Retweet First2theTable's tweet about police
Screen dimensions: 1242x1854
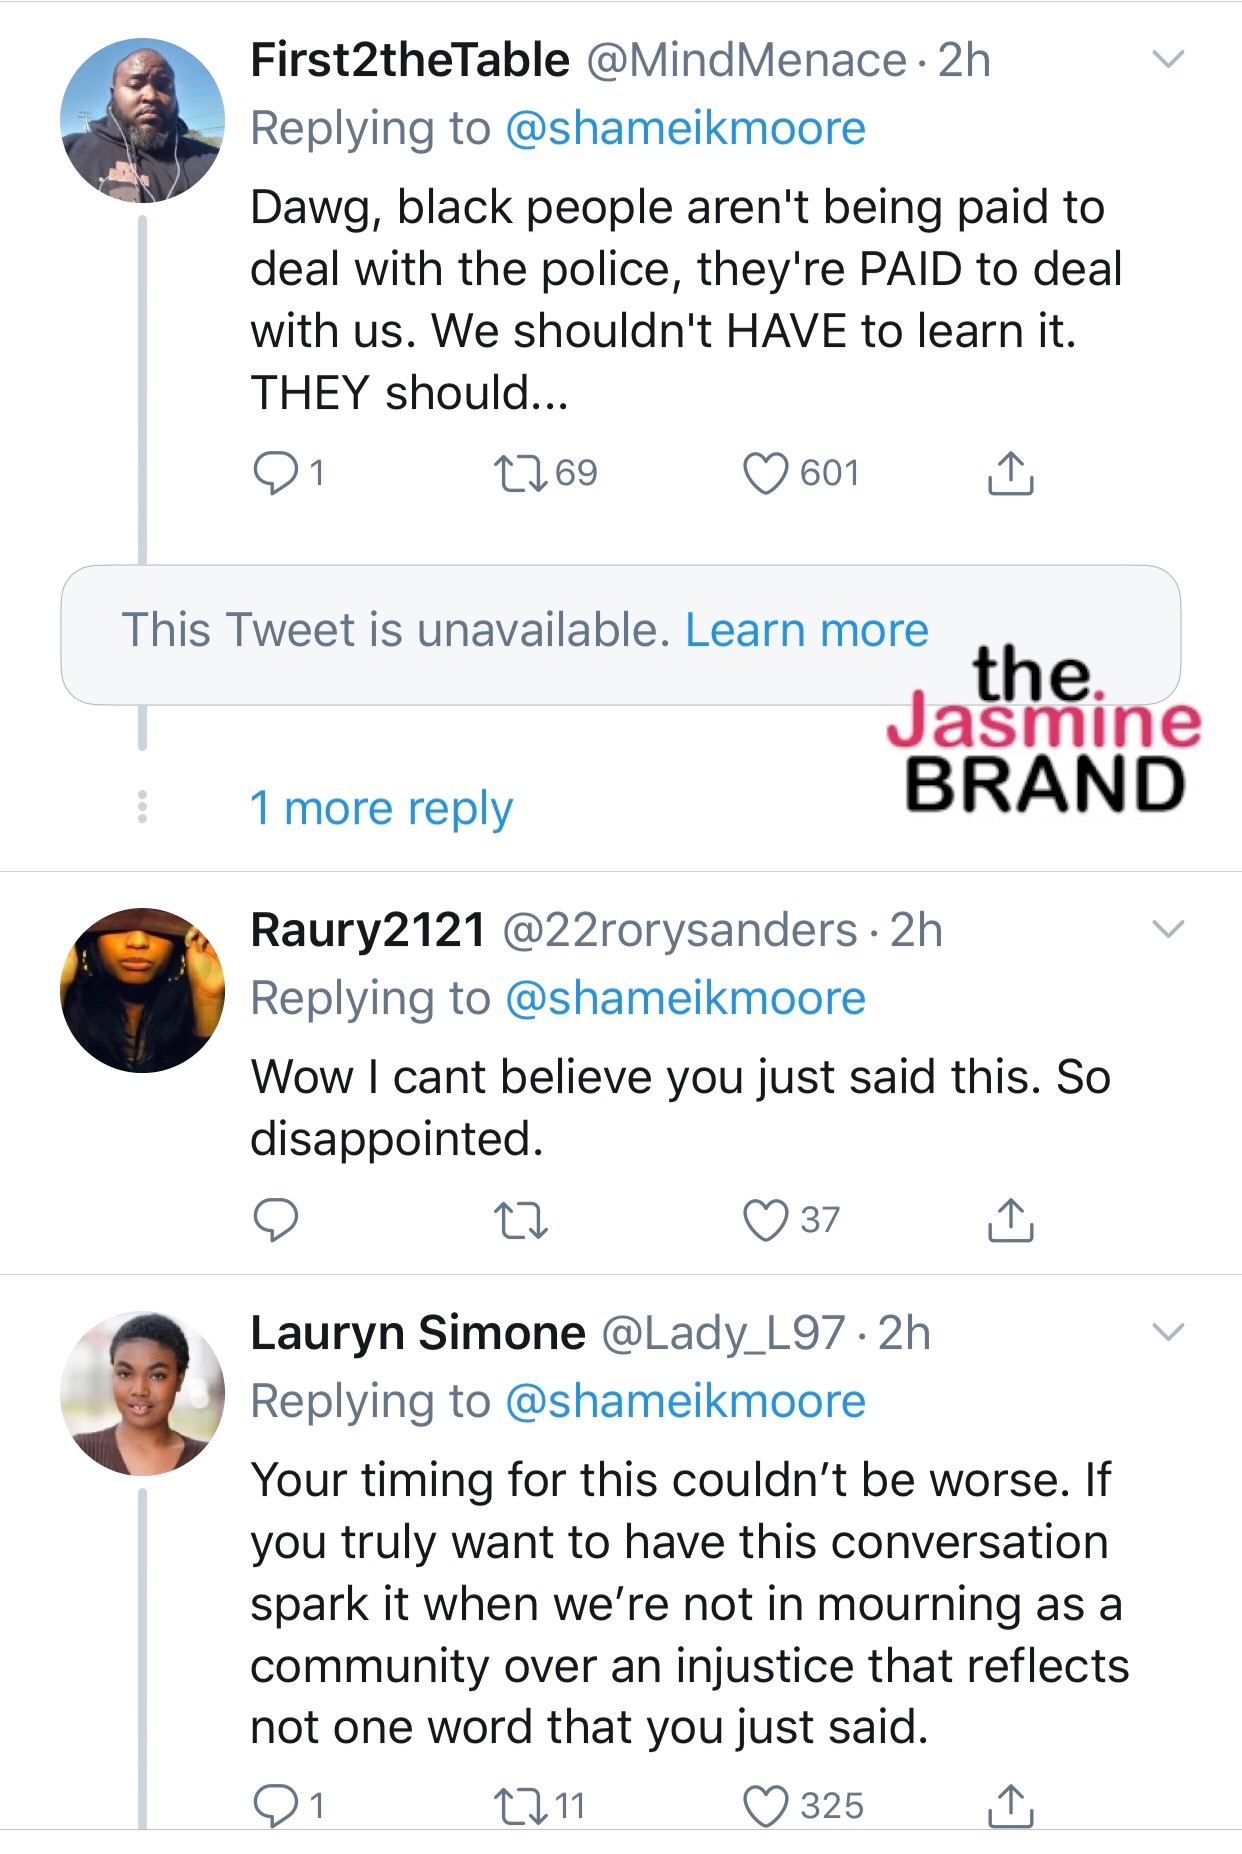pyautogui.click(x=521, y=473)
